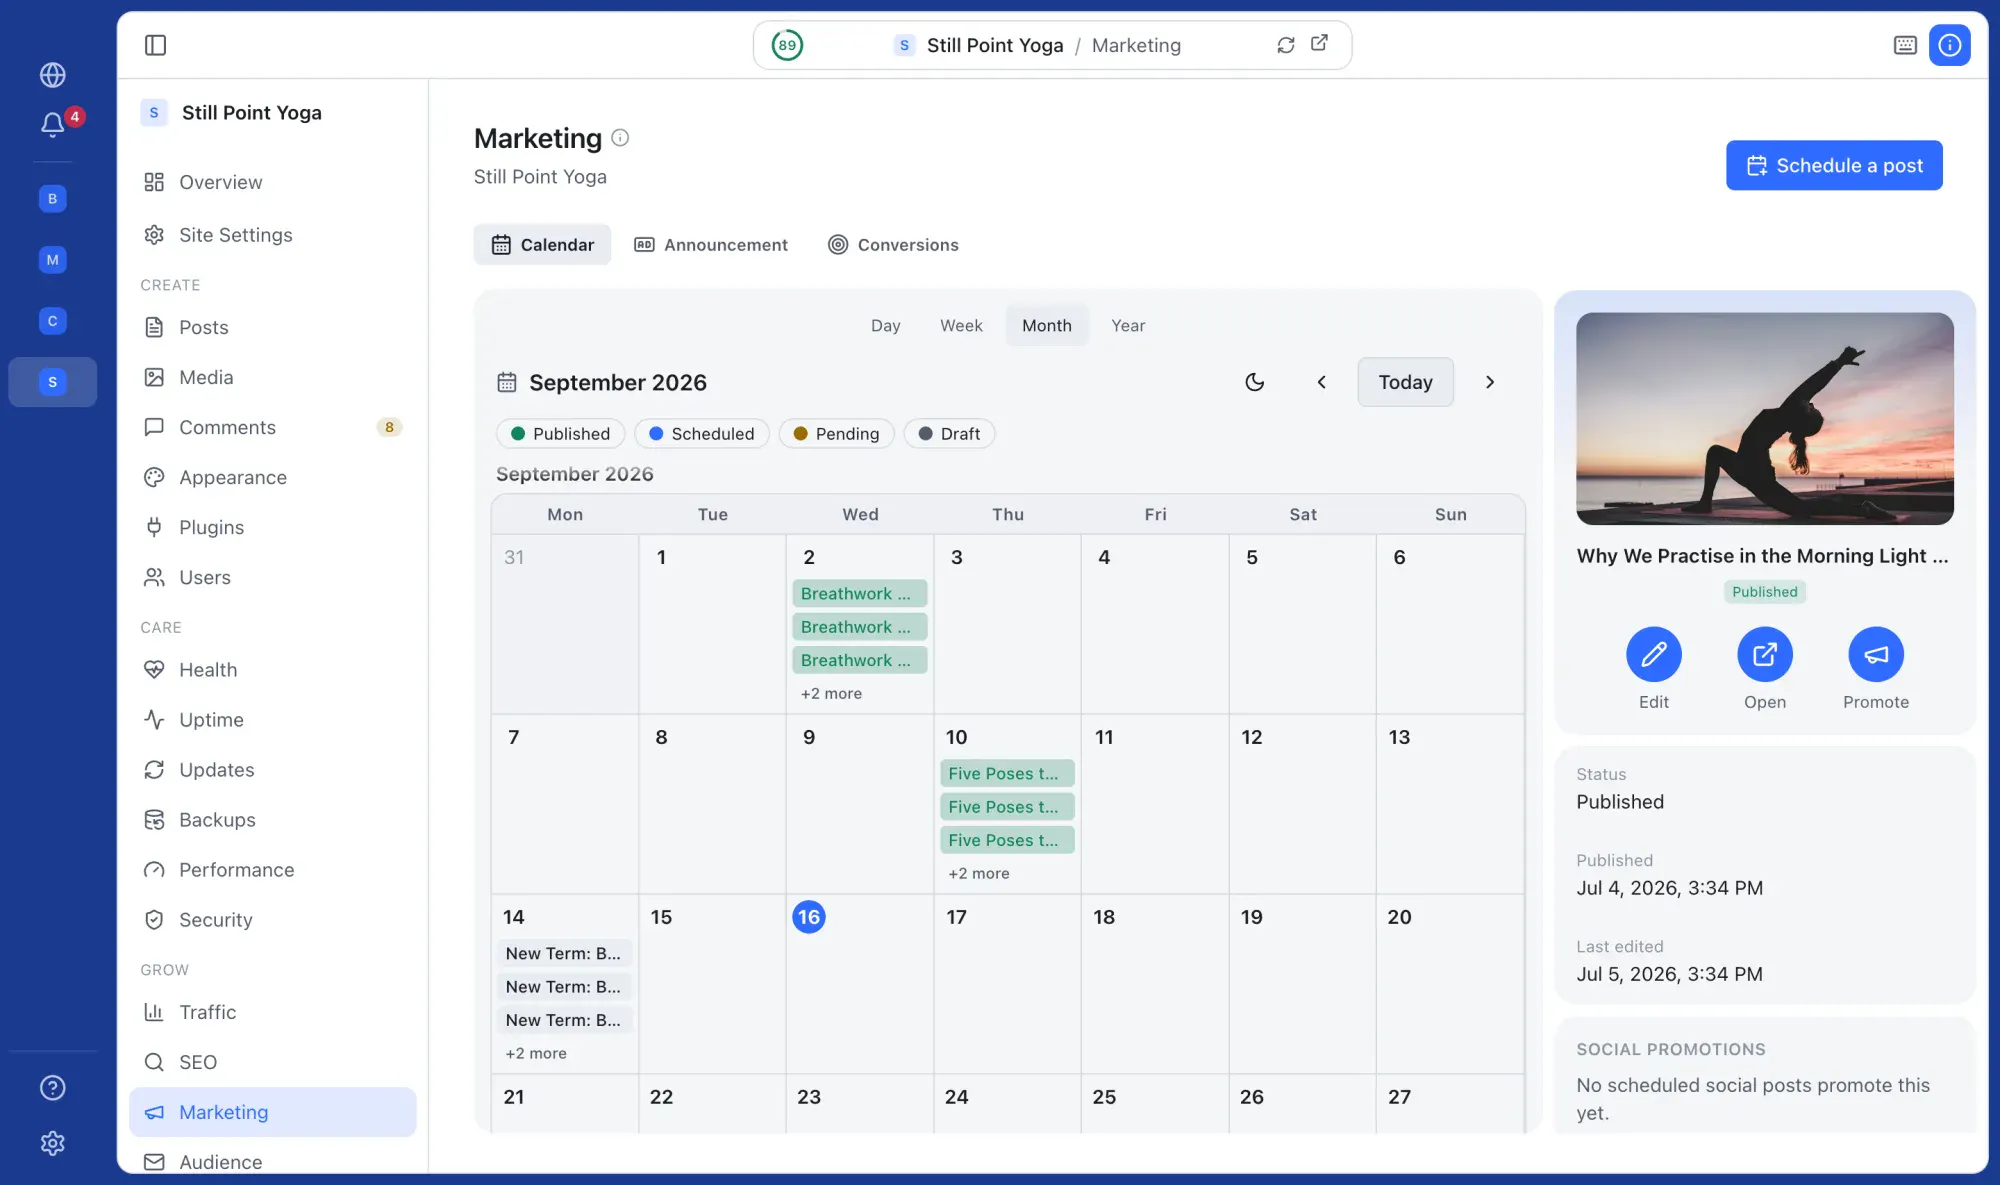This screenshot has width=2000, height=1185.
Task: Toggle the sidebar panel icon
Action: pos(155,45)
